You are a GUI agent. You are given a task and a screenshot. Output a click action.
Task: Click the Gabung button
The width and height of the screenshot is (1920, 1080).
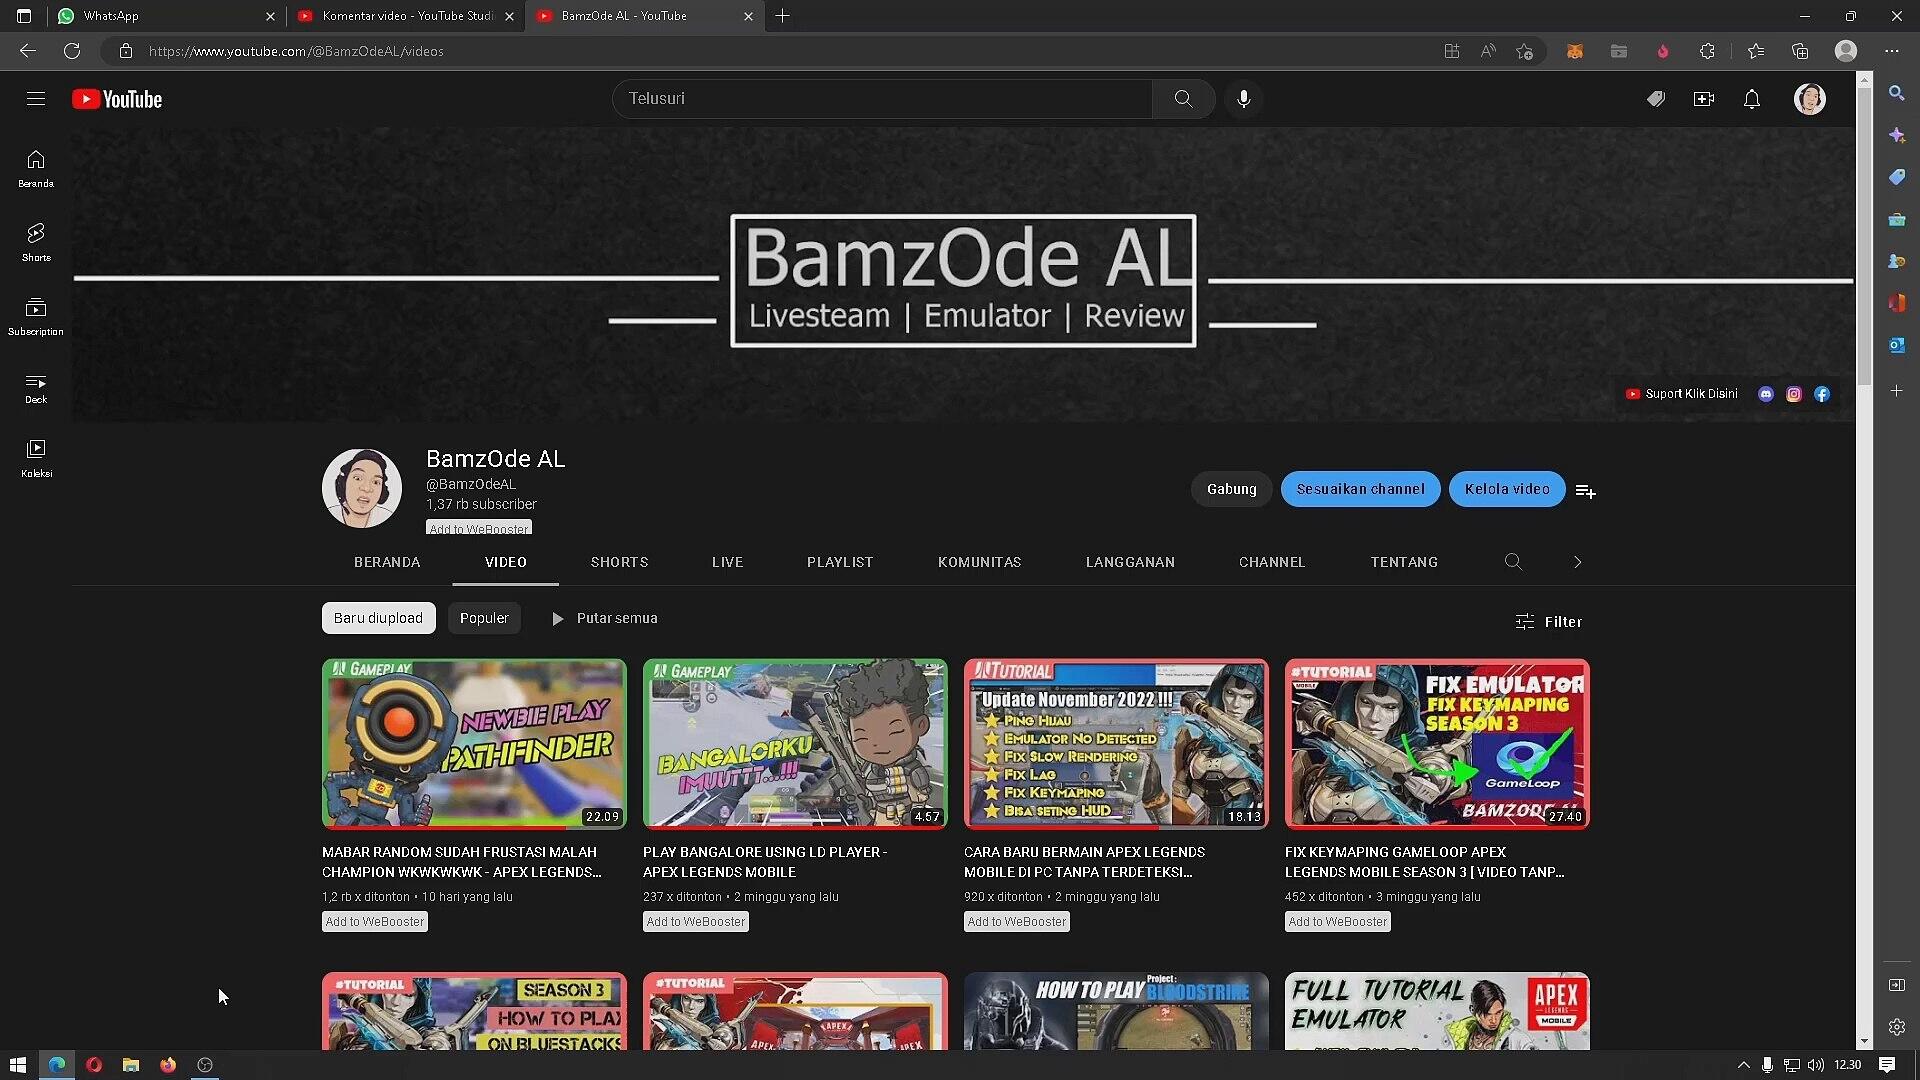1231,489
